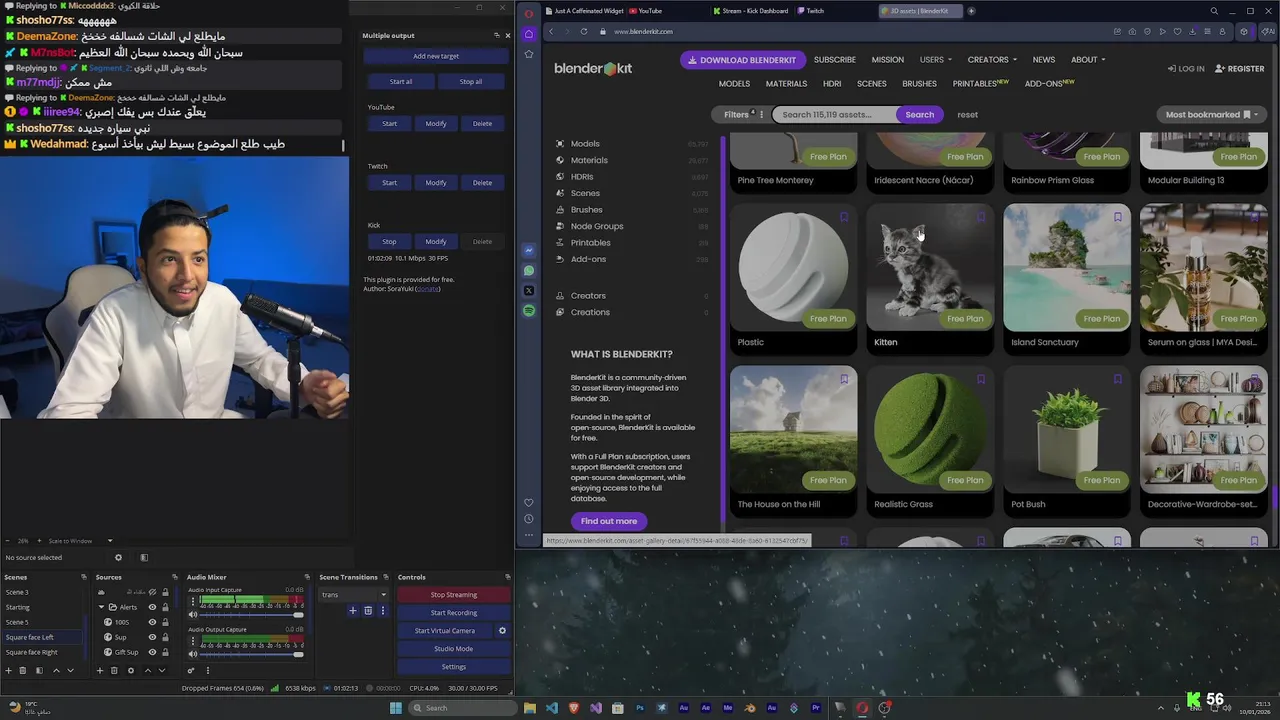Expand the CREATORS dropdown on BlenderKit
Screen dimensions: 1280x720
coord(992,59)
